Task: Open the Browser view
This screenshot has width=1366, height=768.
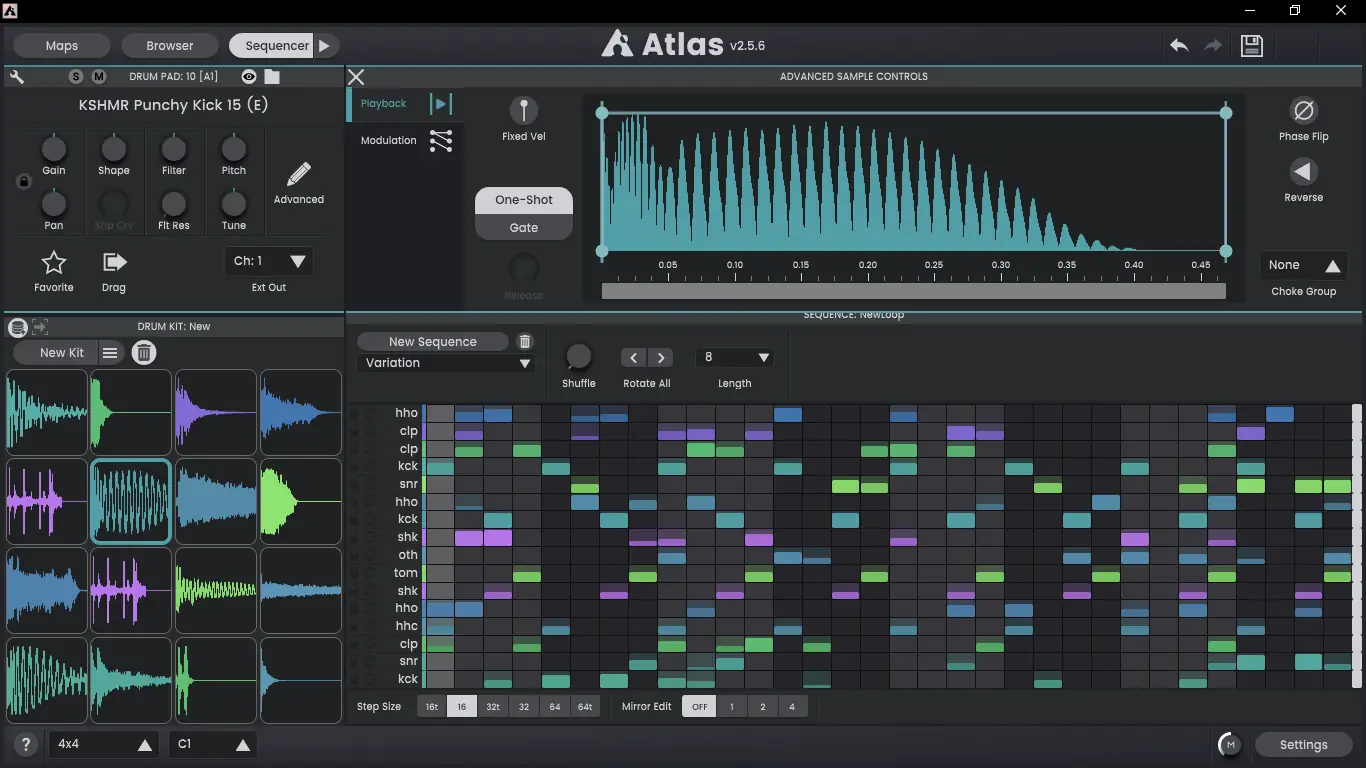Action: [170, 46]
